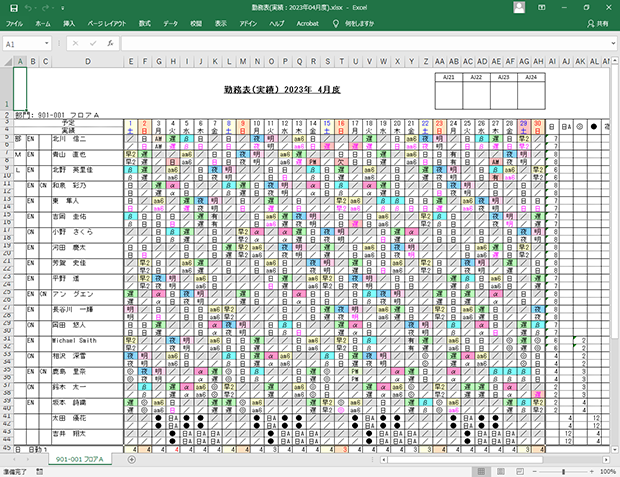Click the zoom slider handle
The height and width of the screenshot is (477, 620).
563,472
